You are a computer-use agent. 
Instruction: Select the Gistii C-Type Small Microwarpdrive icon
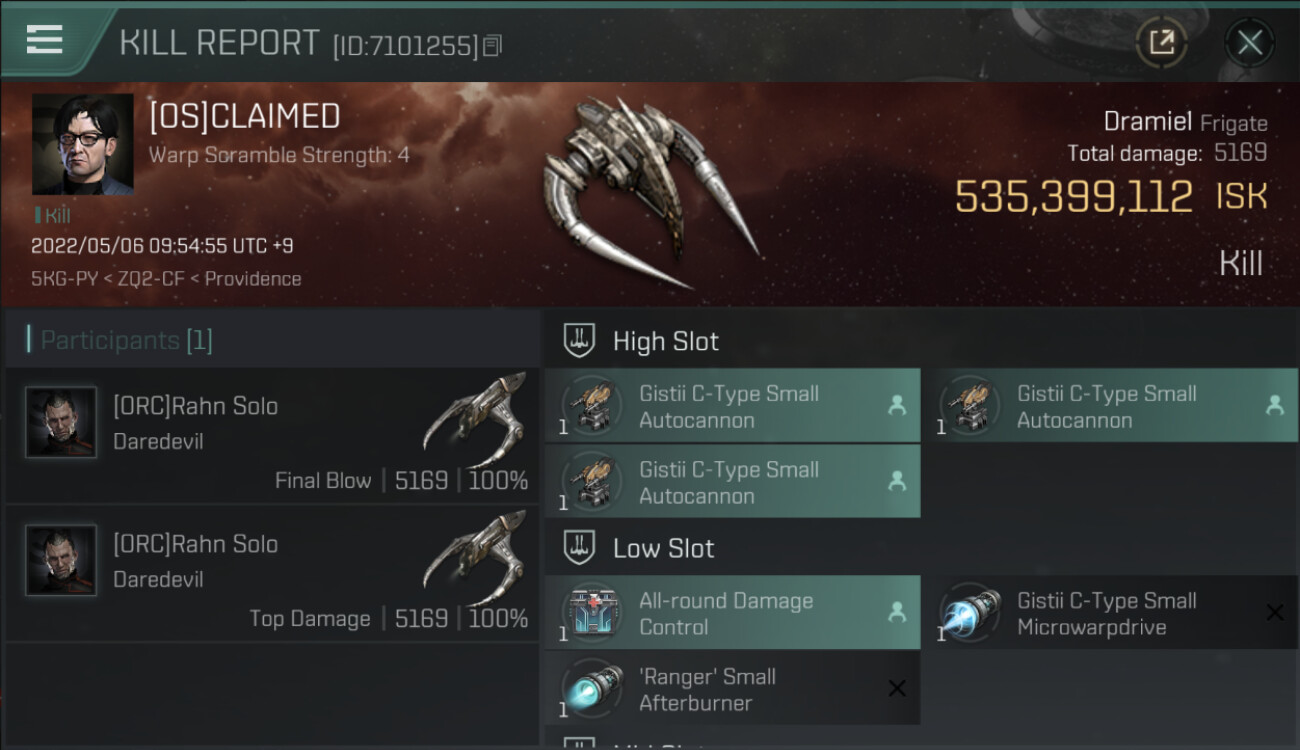point(970,613)
